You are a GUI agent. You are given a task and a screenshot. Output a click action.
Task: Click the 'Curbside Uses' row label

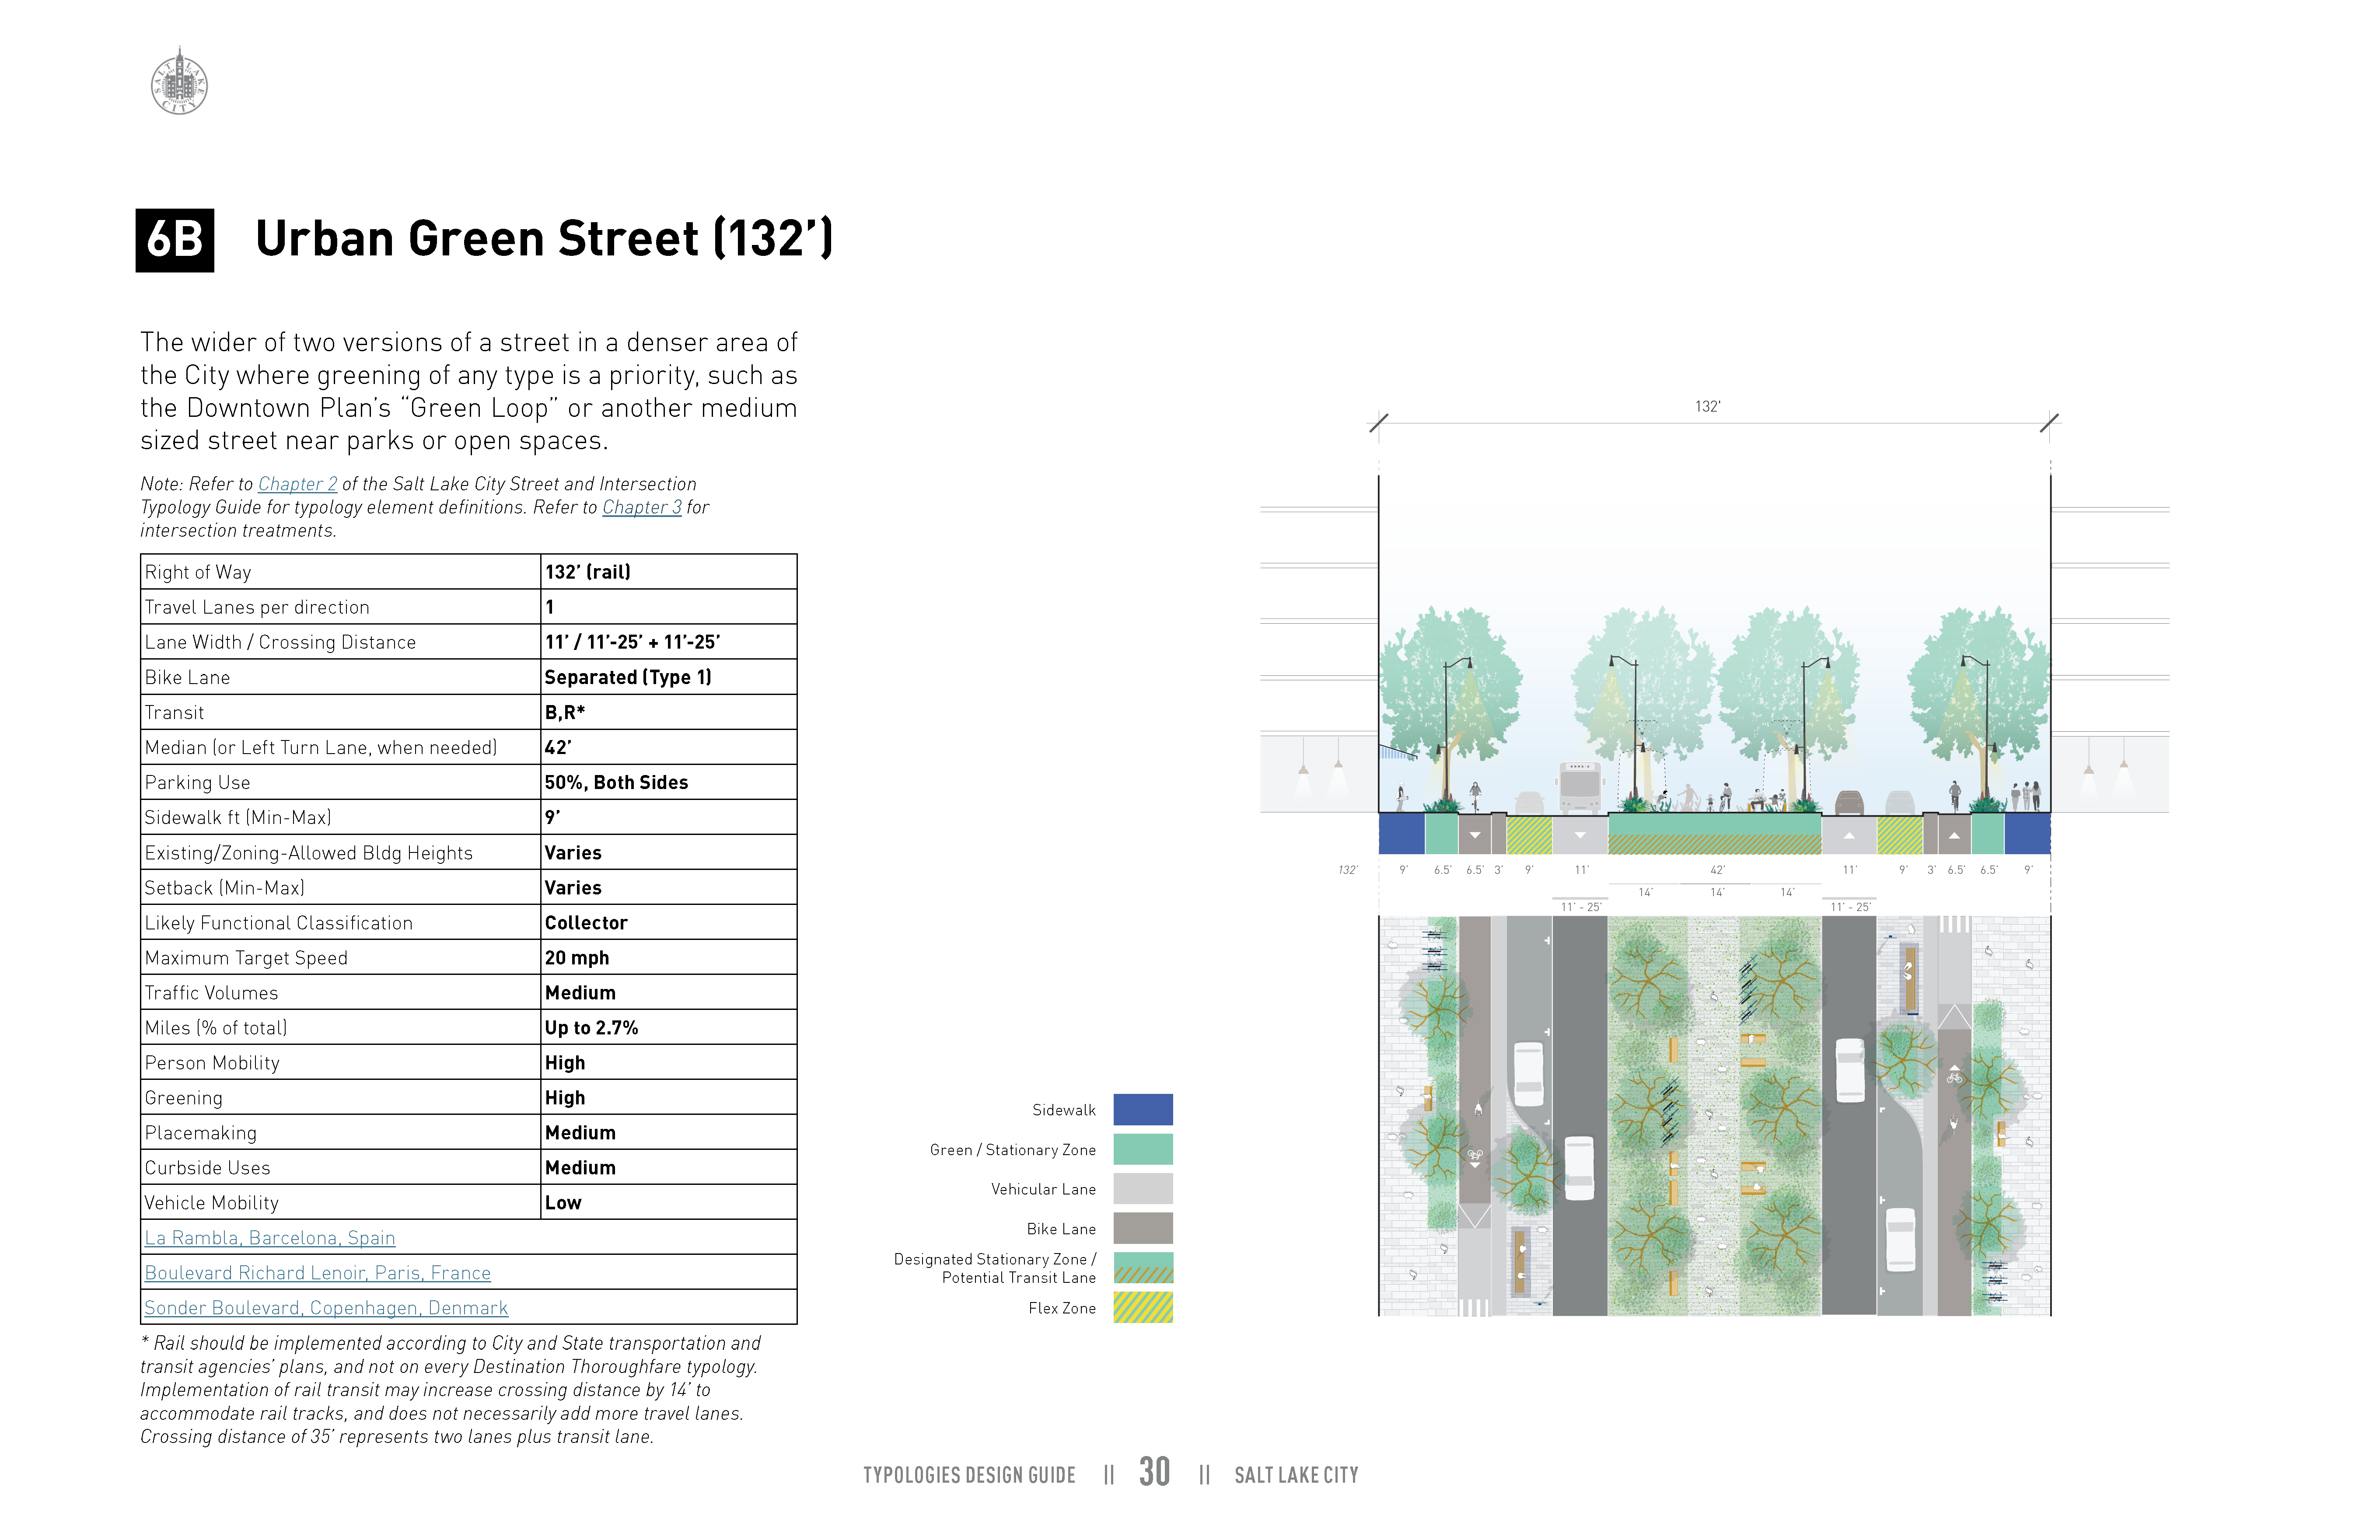point(207,1168)
